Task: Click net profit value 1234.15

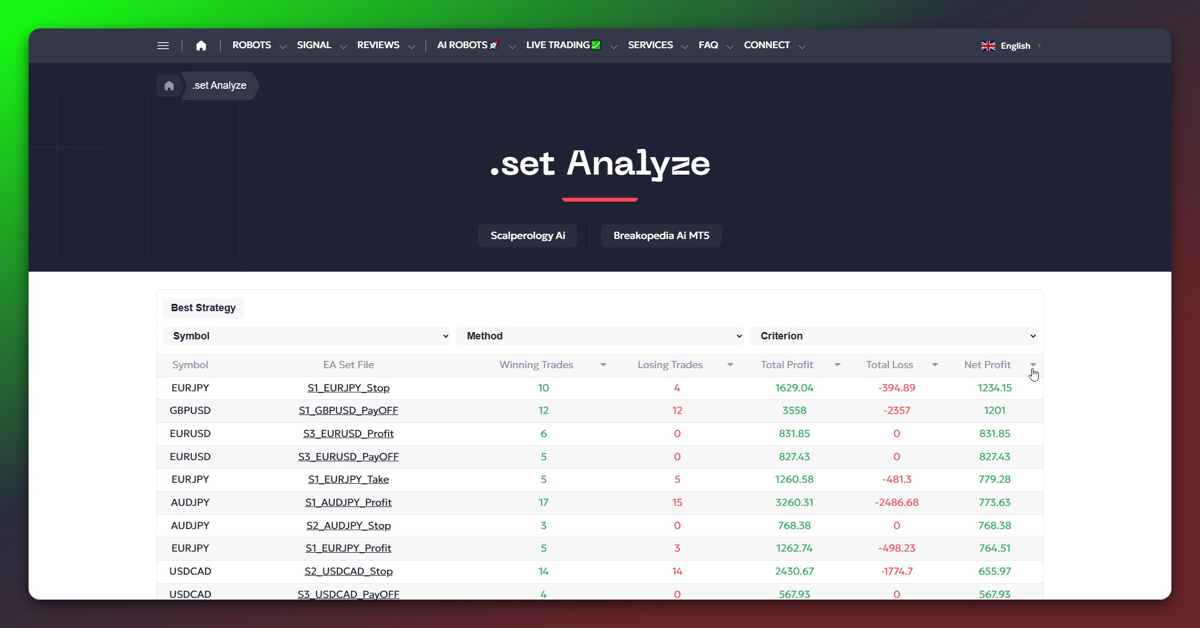Action: tap(995, 388)
